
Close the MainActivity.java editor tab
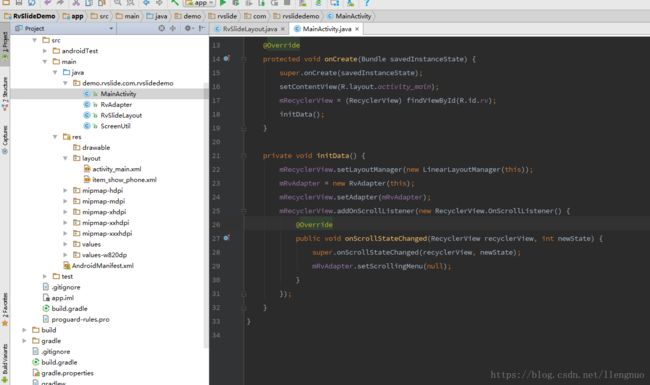point(357,29)
